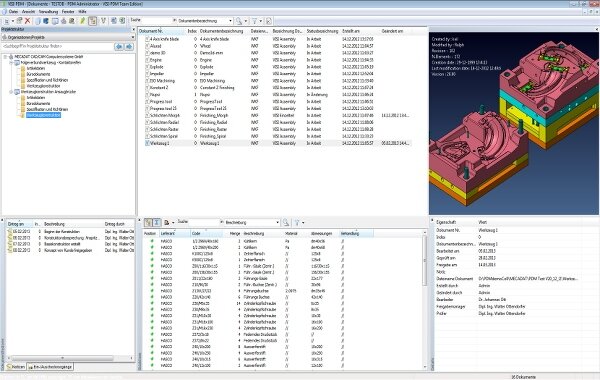Sort parts list by Behandlung column header
The image size is (600, 380).
356,233
